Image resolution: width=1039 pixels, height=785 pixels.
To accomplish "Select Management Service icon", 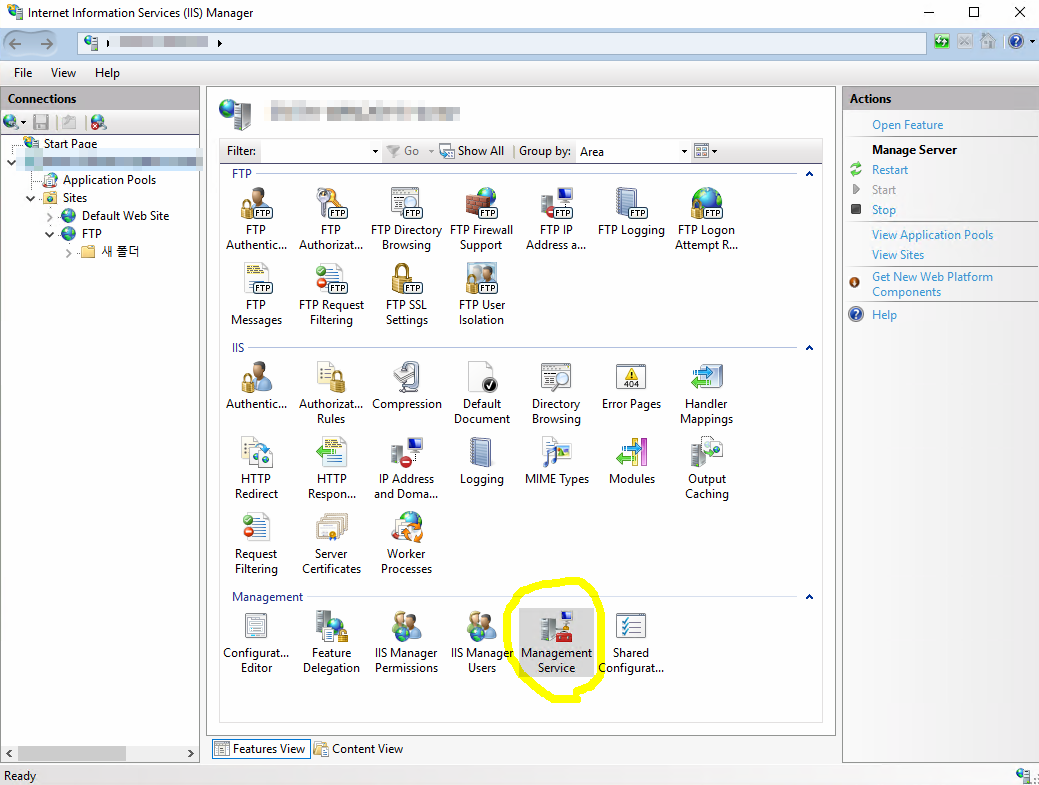I will (556, 642).
